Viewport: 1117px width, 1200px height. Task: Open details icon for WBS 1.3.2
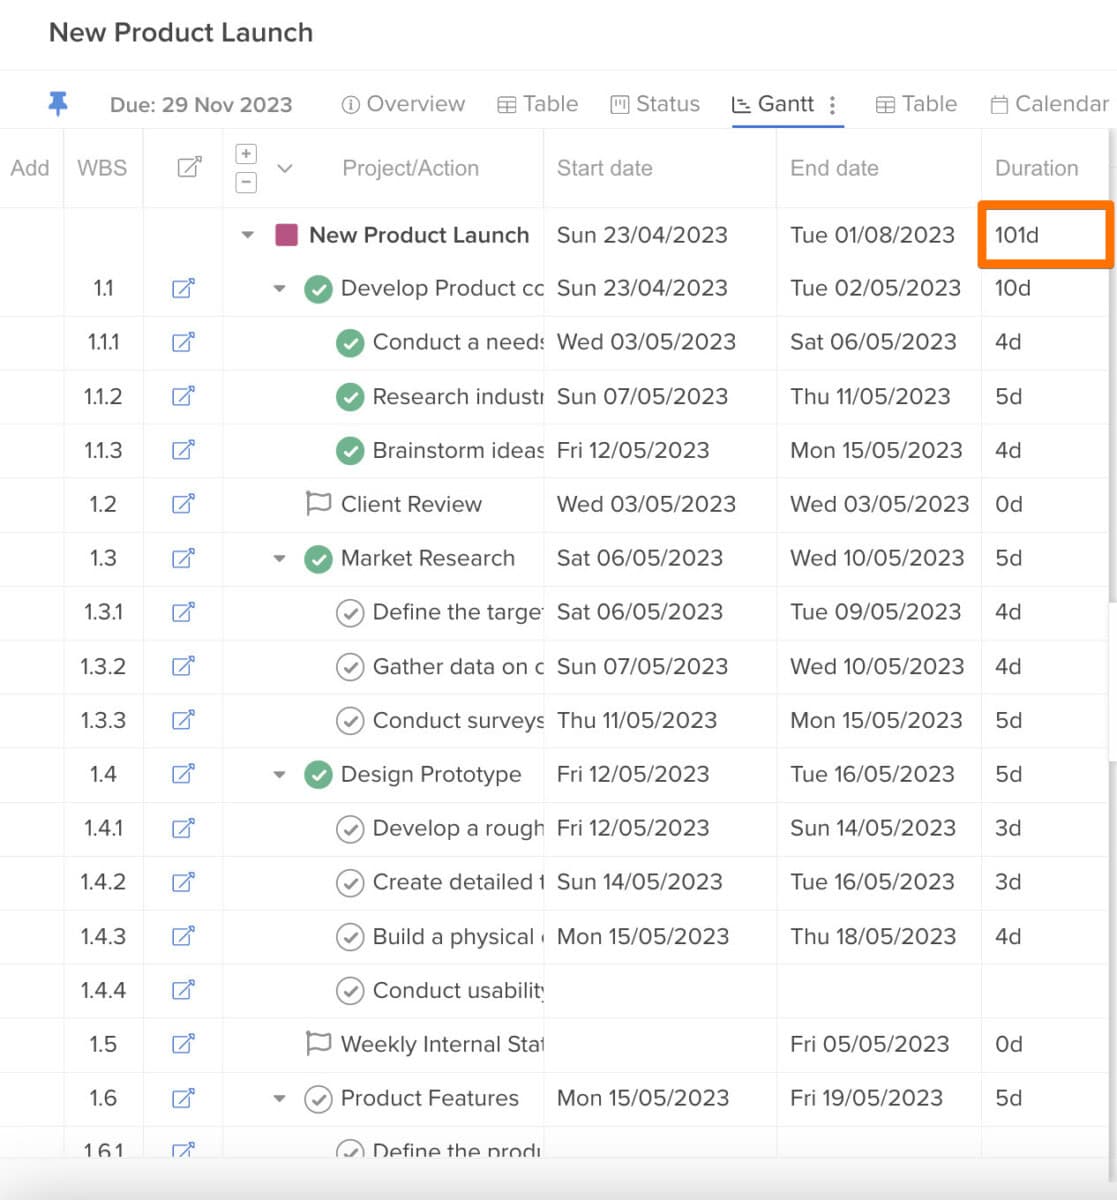tap(183, 666)
